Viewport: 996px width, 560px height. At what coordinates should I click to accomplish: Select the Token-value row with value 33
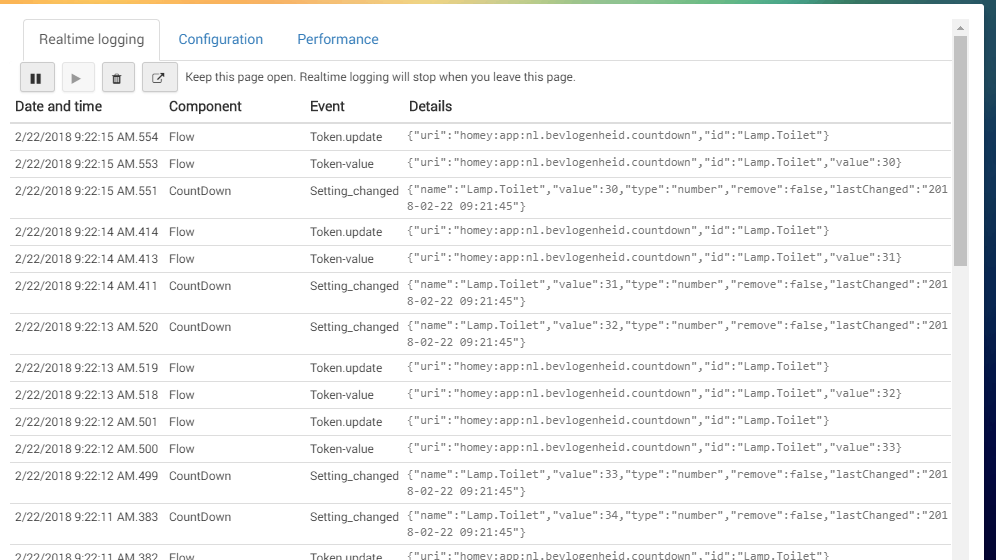(x=480, y=448)
